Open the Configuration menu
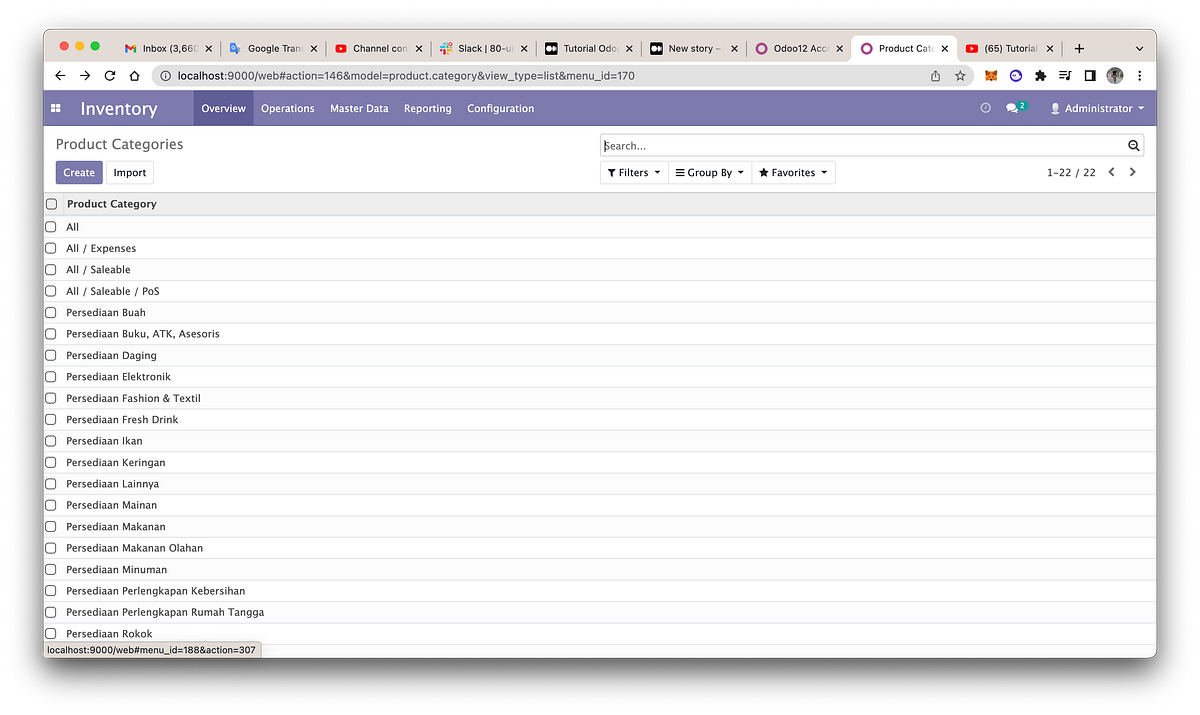1200x715 pixels. [500, 108]
